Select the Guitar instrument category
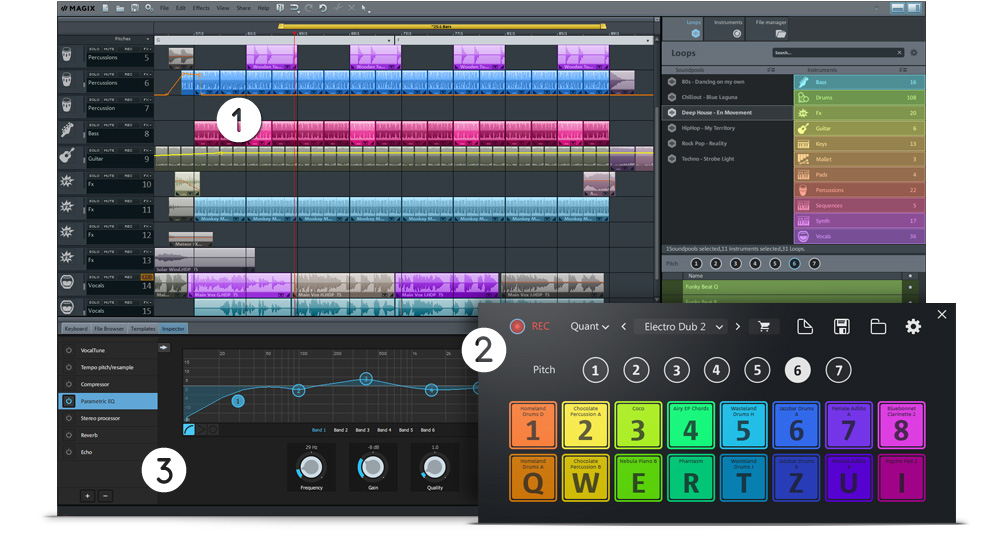 tap(859, 128)
